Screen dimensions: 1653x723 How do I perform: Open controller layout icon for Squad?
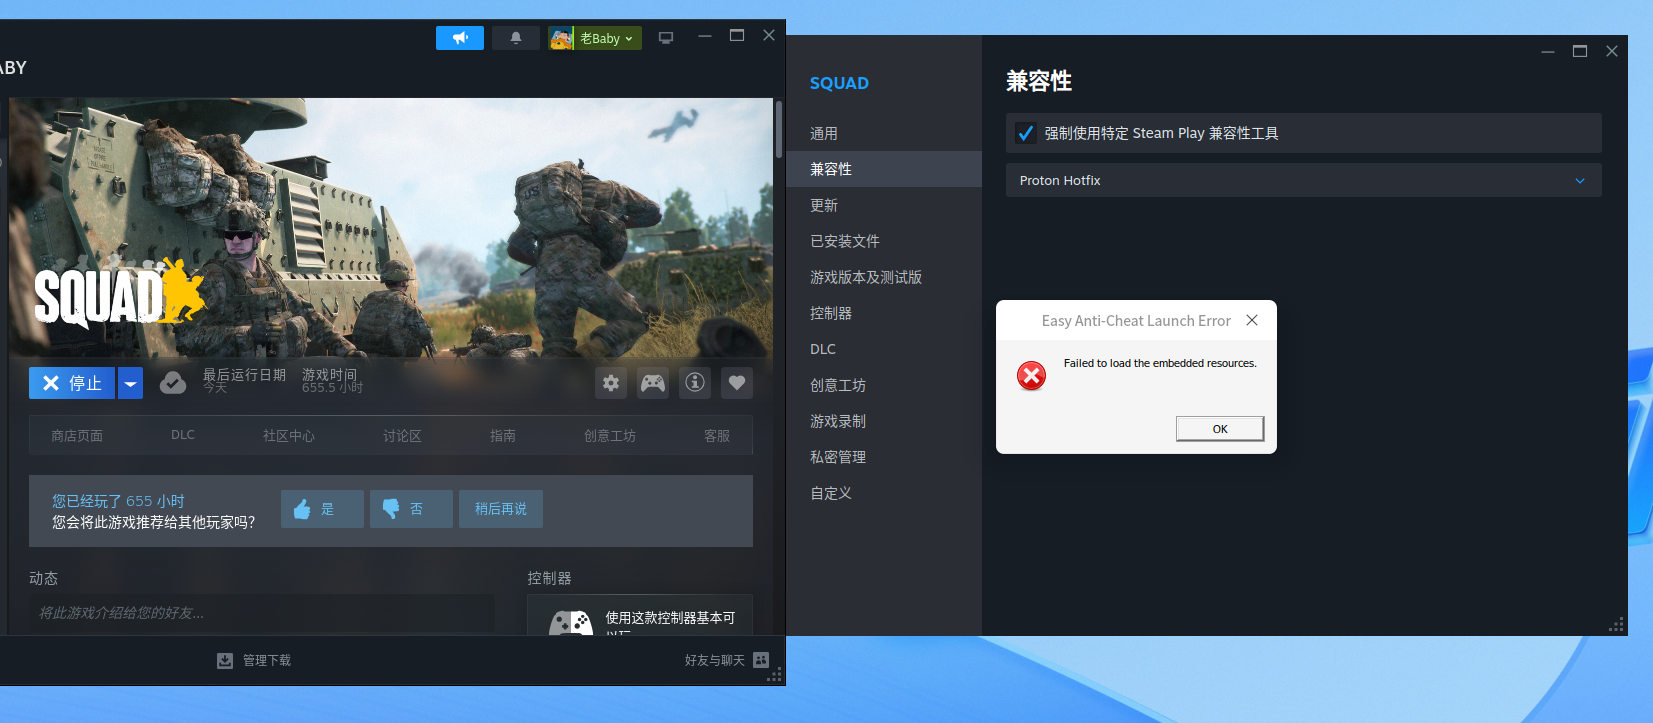pyautogui.click(x=653, y=383)
